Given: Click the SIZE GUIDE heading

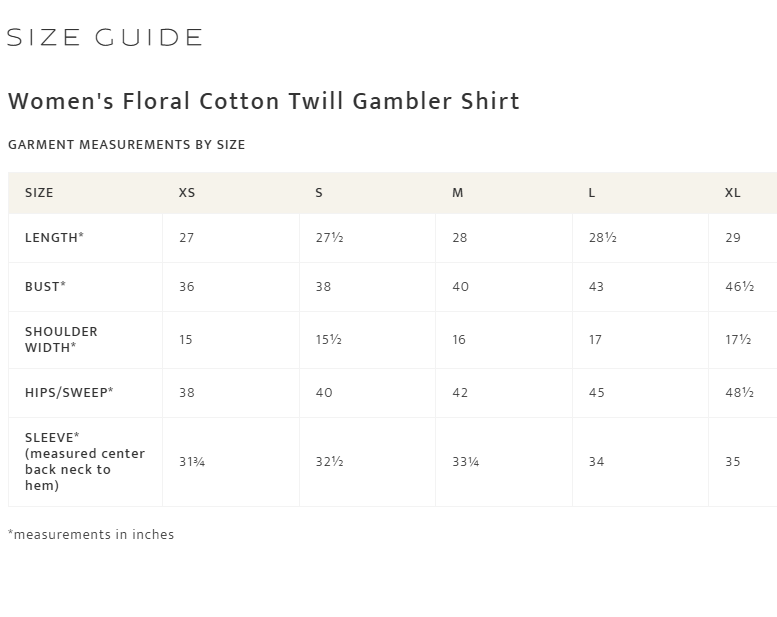Looking at the screenshot, I should pos(105,38).
